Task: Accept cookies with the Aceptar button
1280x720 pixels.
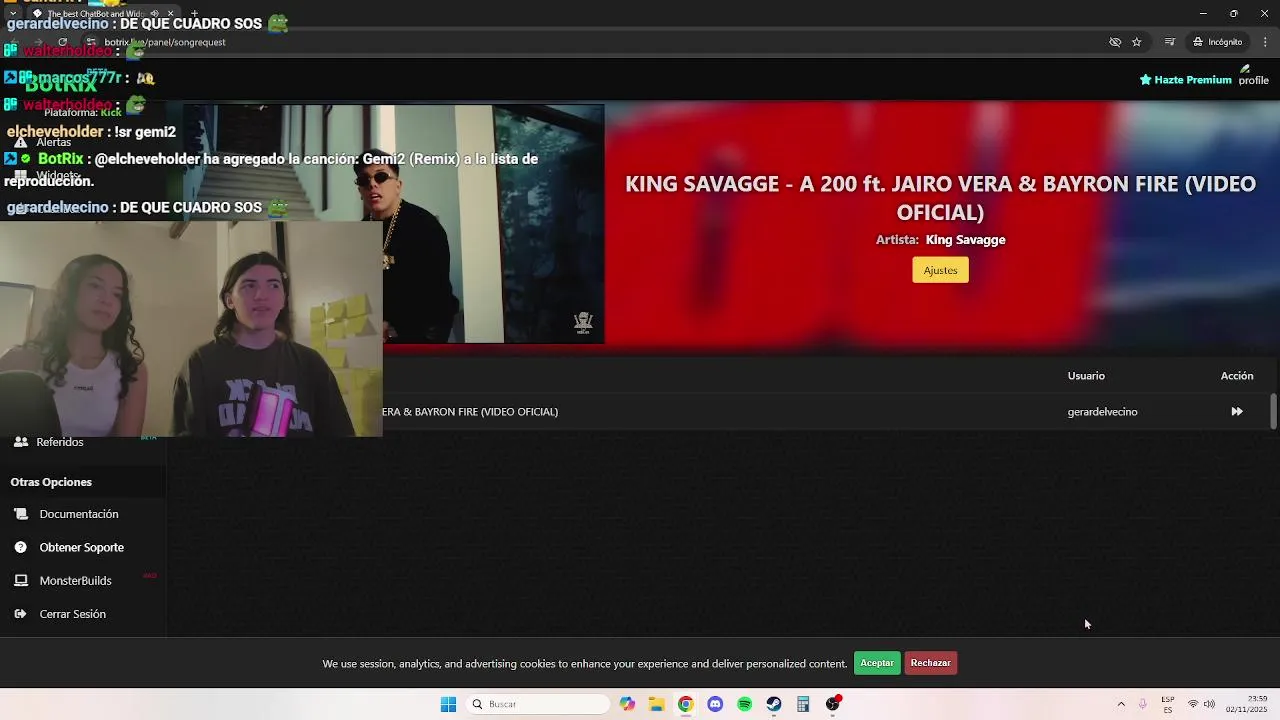Action: [x=877, y=663]
